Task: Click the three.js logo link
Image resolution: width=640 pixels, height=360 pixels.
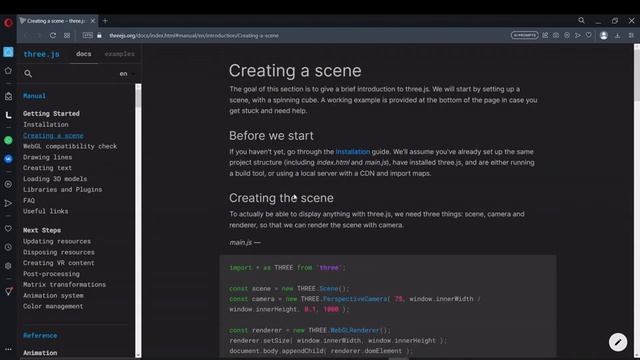Action: coord(41,54)
